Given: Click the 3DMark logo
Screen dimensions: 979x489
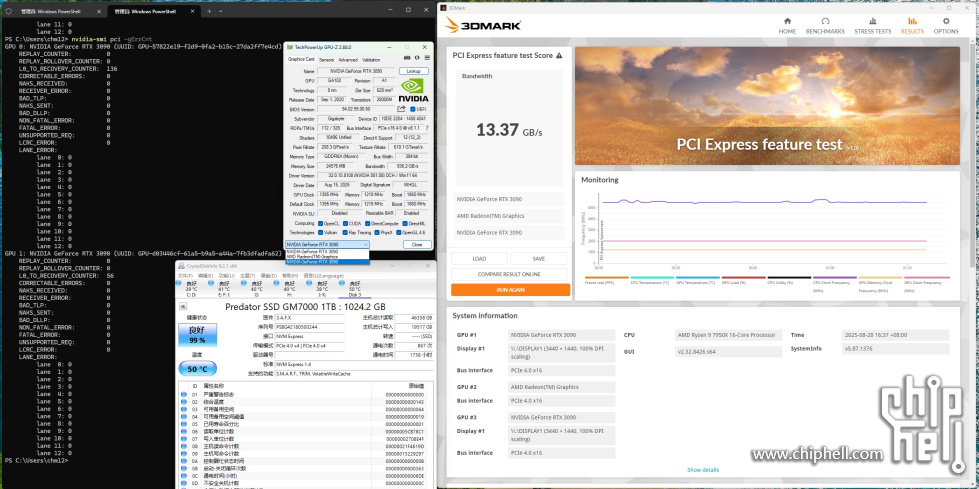Looking at the screenshot, I should pyautogui.click(x=483, y=26).
